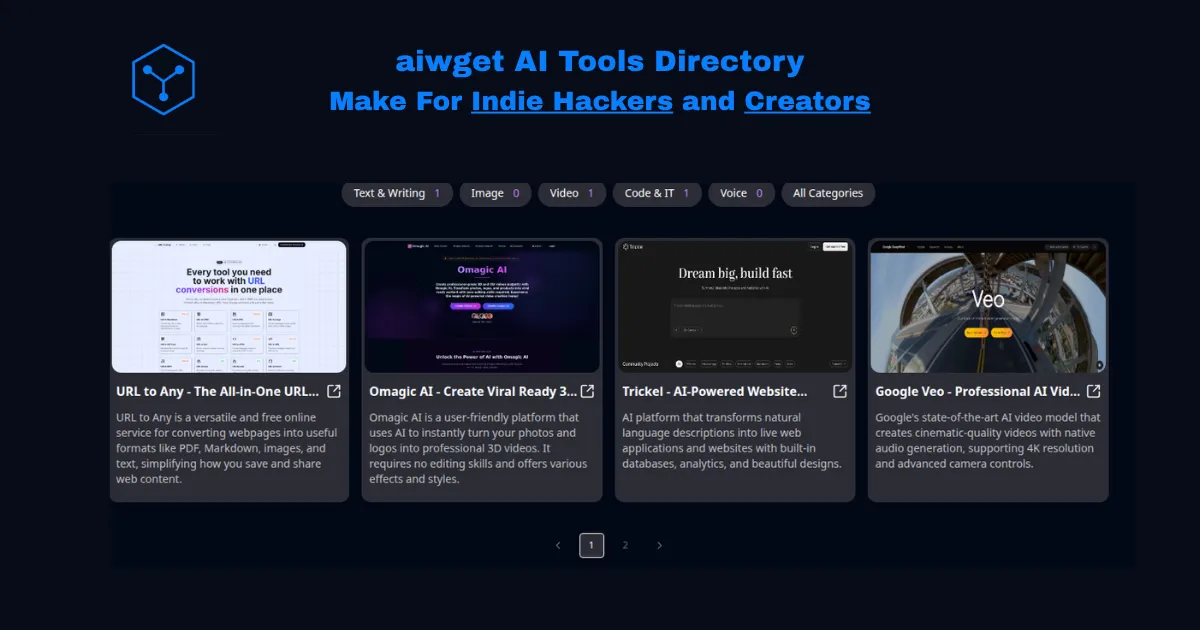Filter by Code & IT category
1200x630 pixels.
click(657, 193)
